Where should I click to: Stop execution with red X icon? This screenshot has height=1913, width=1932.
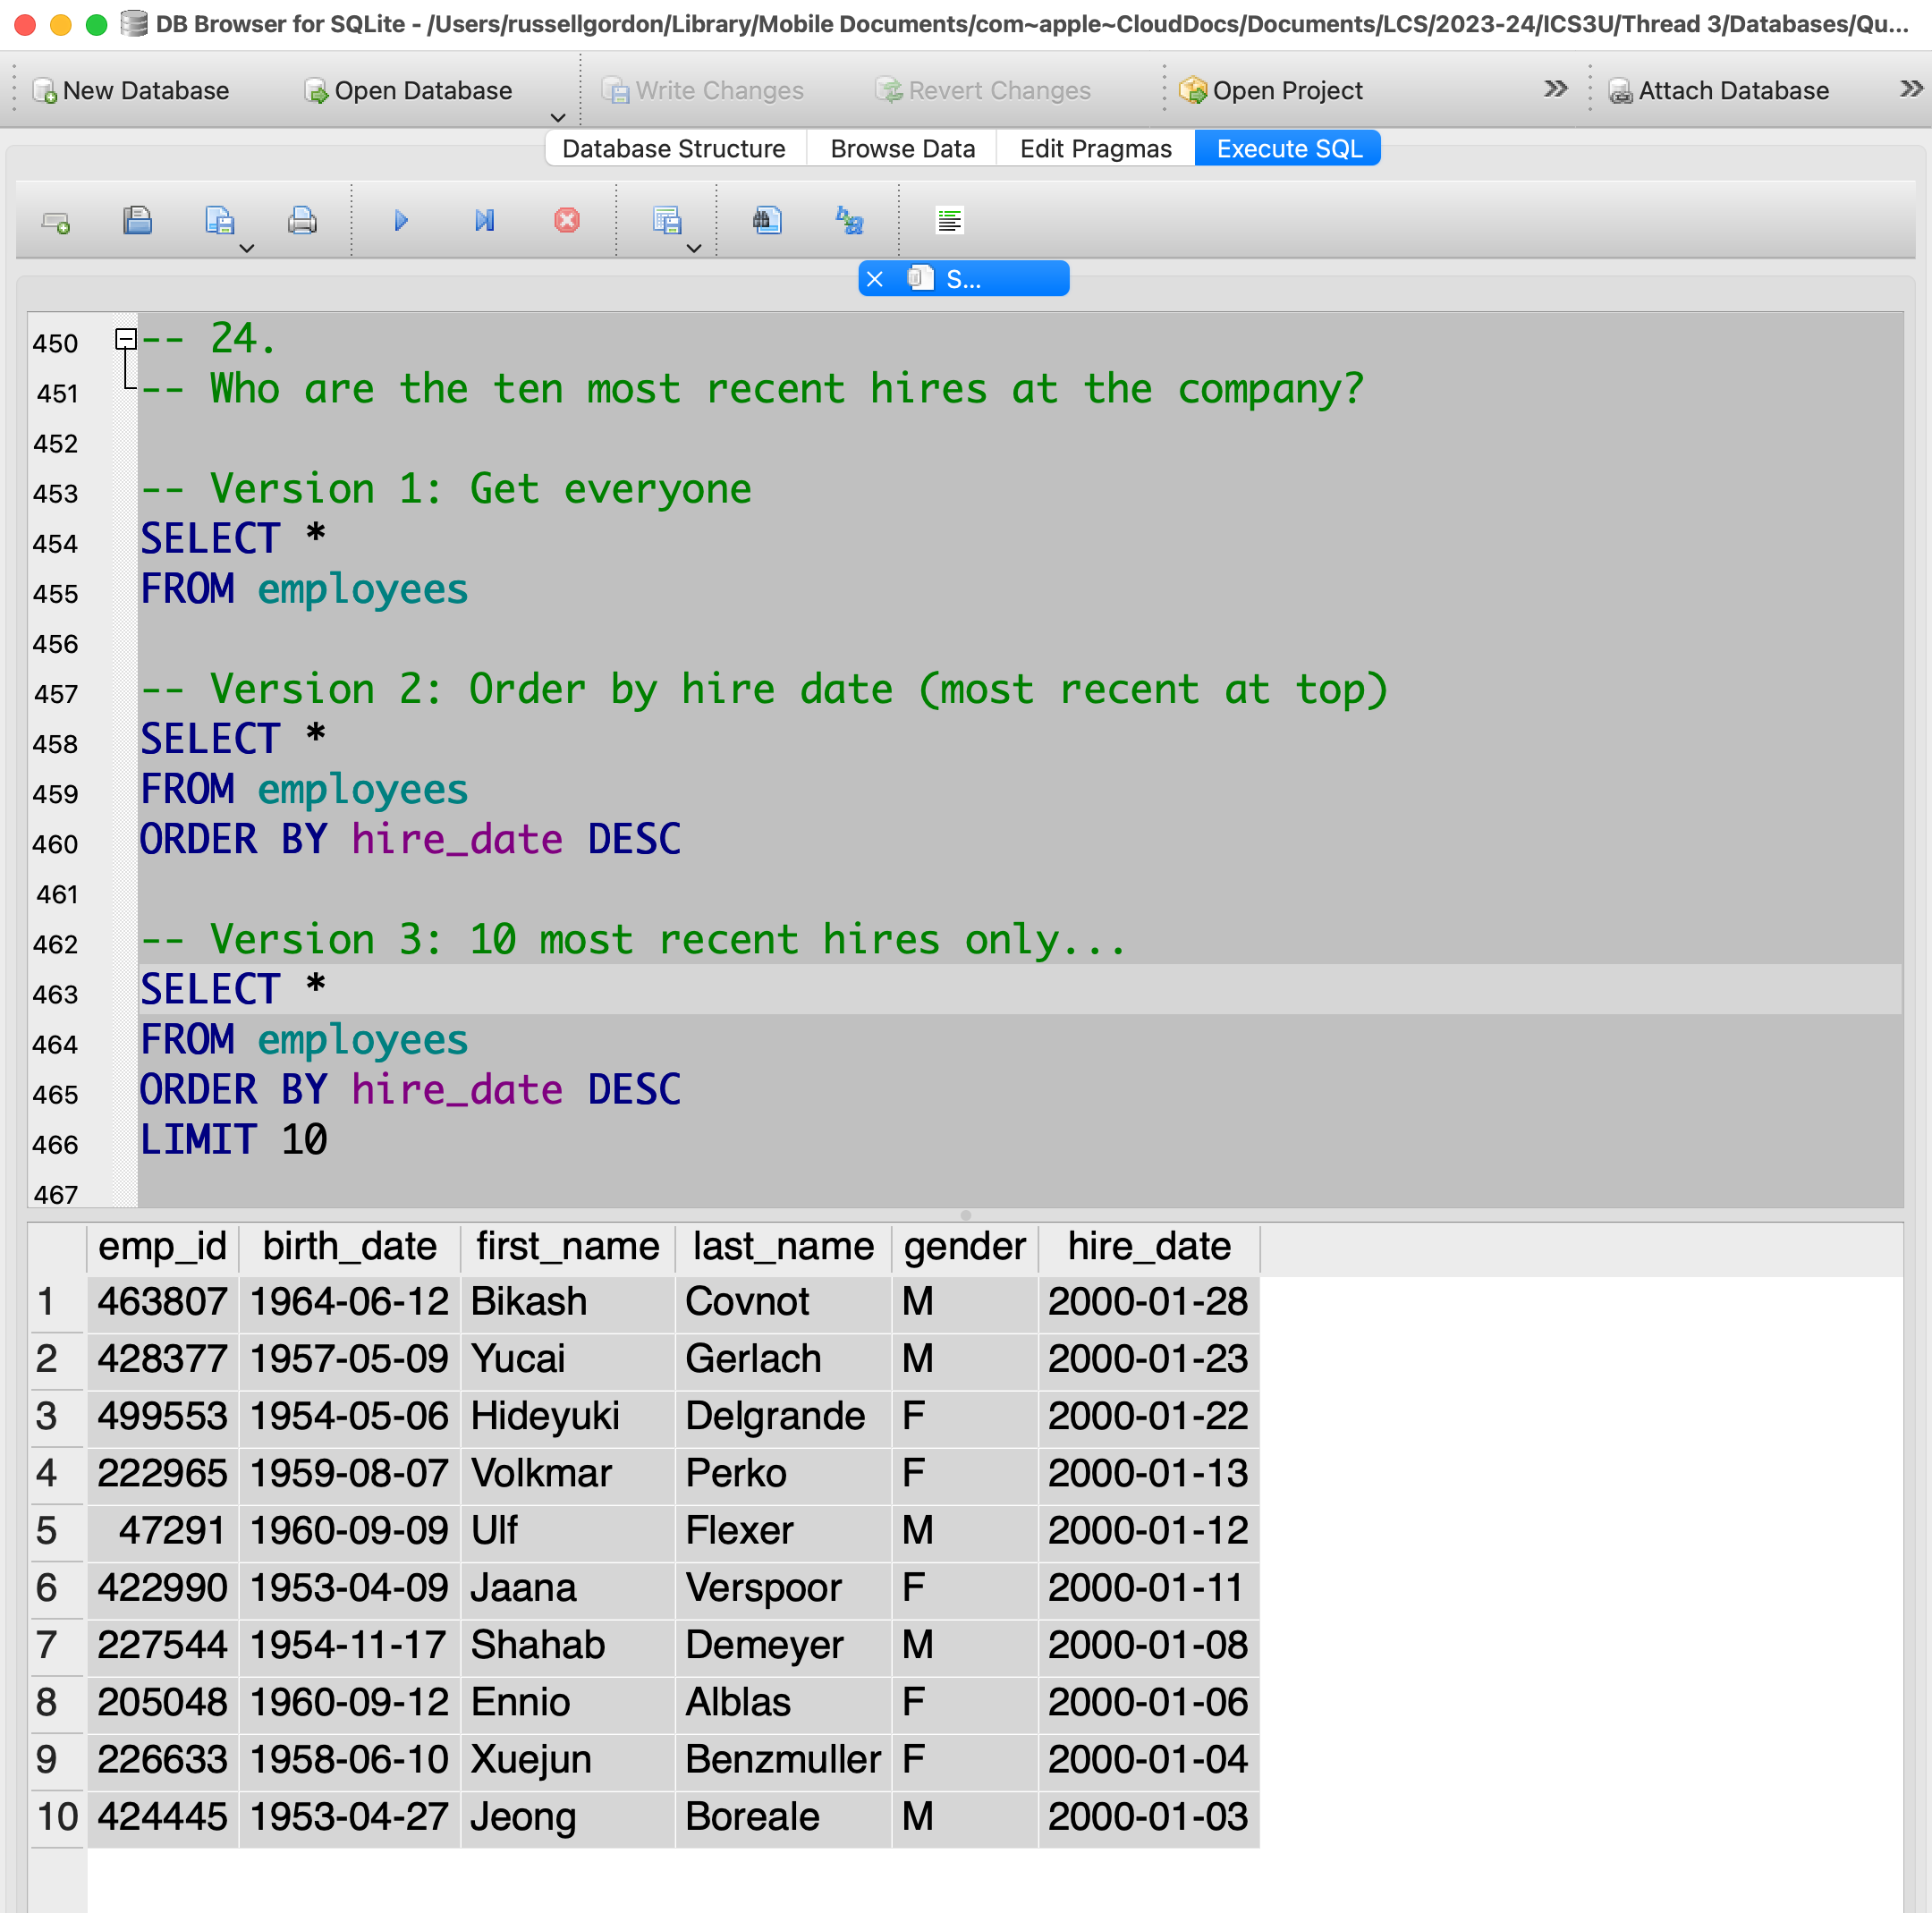click(567, 221)
